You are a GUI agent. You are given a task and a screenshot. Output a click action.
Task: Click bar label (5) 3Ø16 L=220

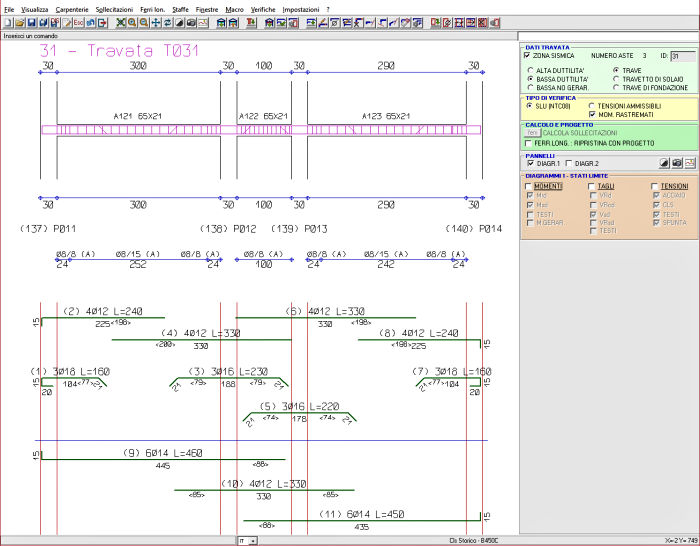click(x=299, y=406)
